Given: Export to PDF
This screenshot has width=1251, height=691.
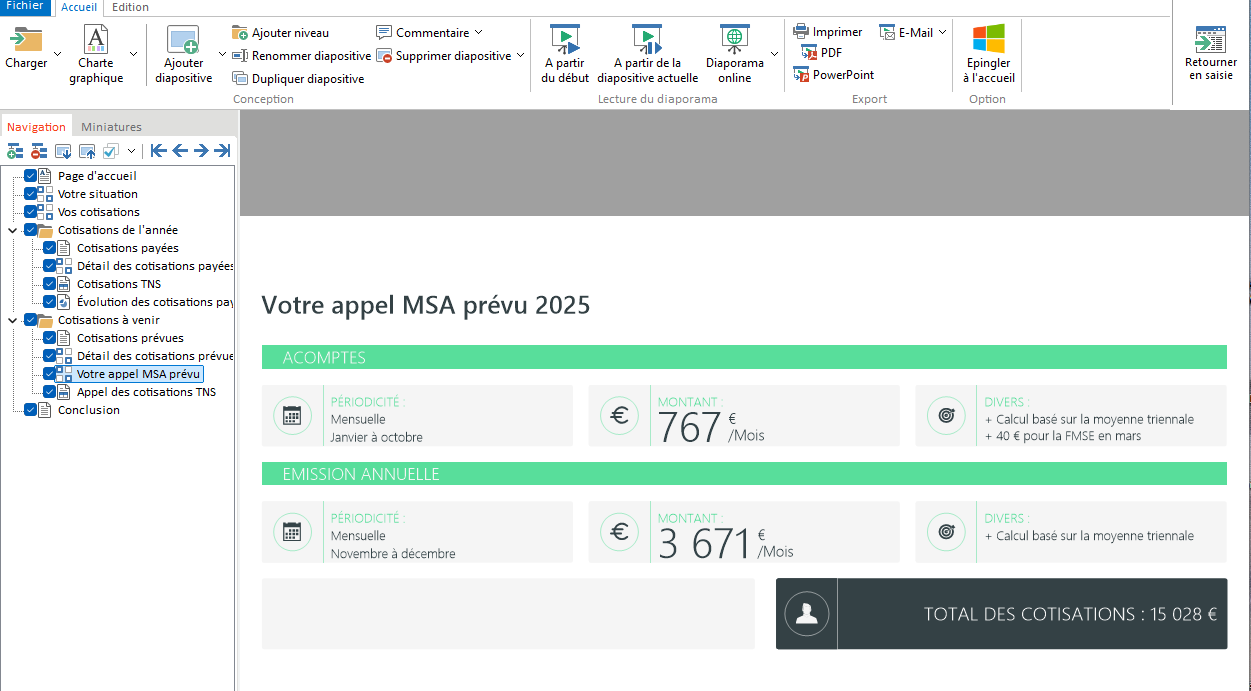Looking at the screenshot, I should (821, 52).
